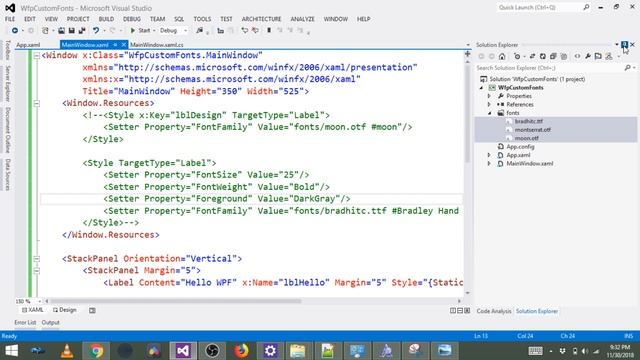Click the editor horizontal scrollbar

pos(176,301)
